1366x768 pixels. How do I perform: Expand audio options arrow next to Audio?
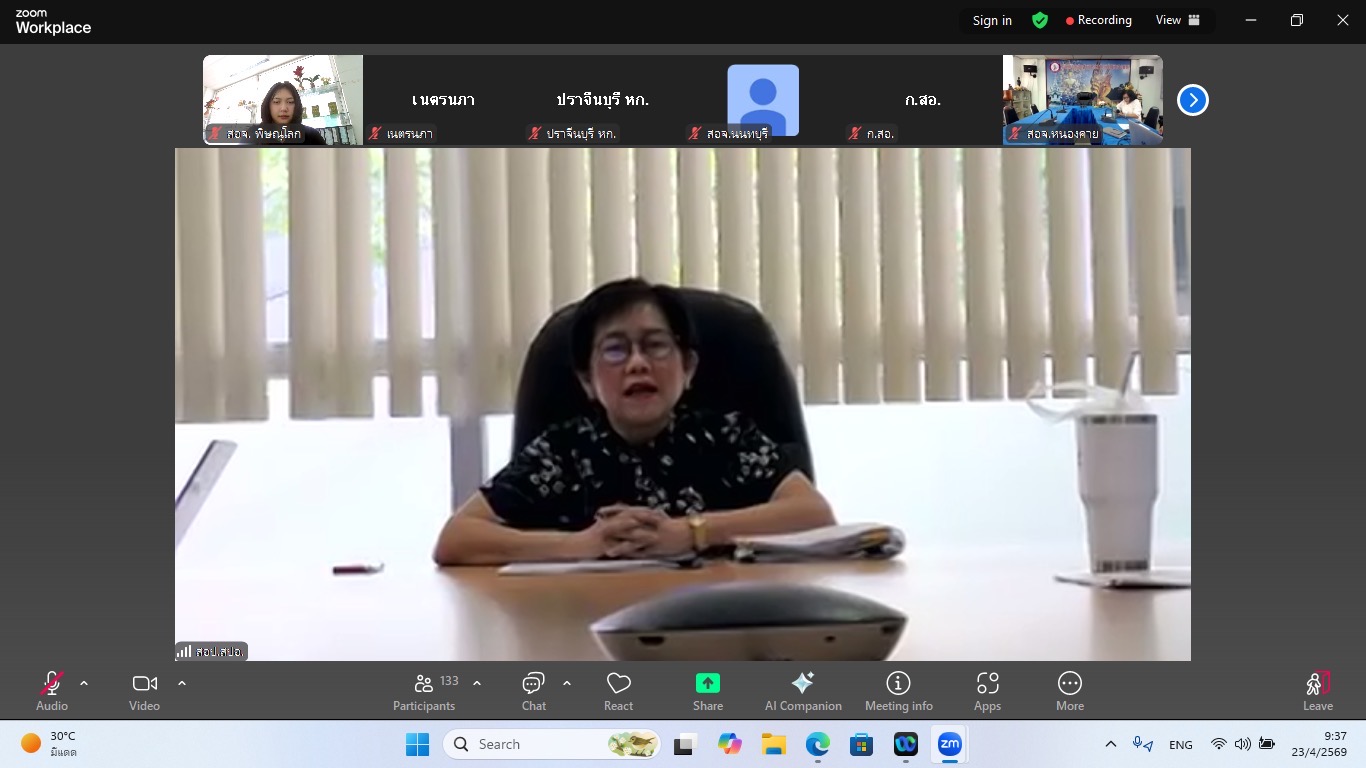coord(84,683)
